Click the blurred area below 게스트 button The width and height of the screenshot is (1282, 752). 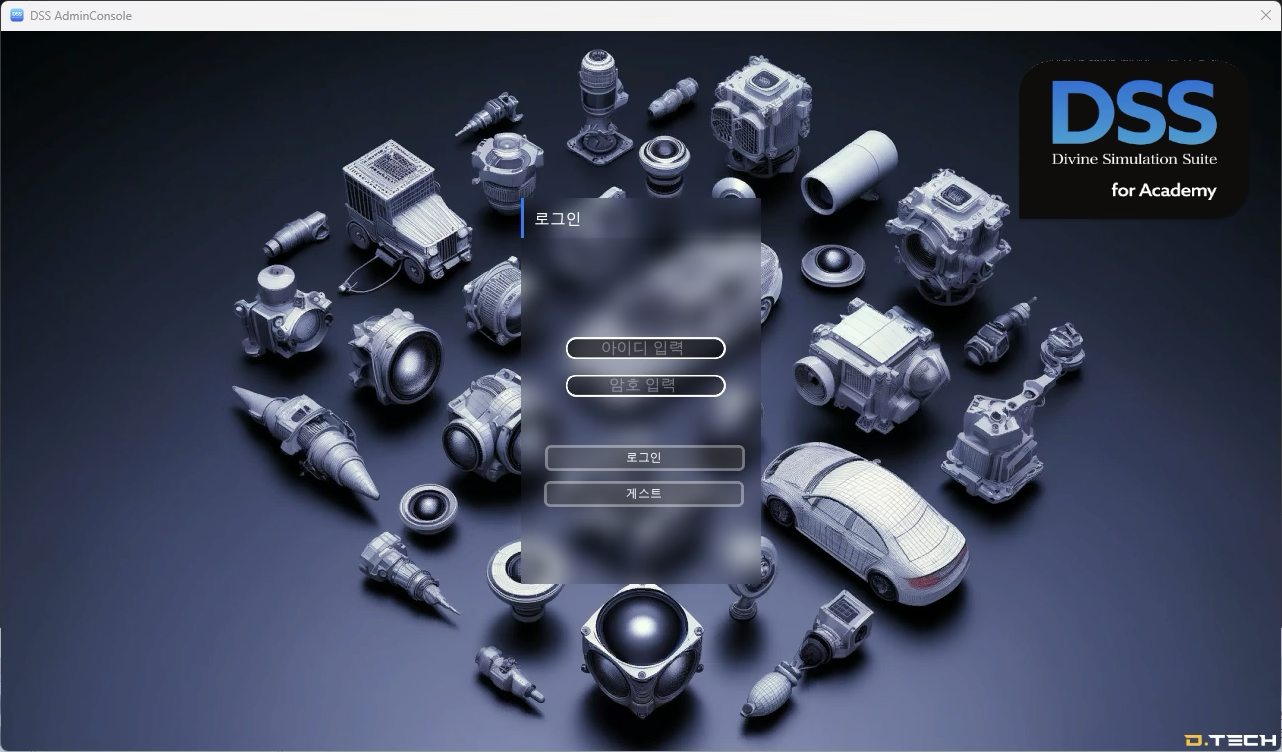(x=640, y=545)
